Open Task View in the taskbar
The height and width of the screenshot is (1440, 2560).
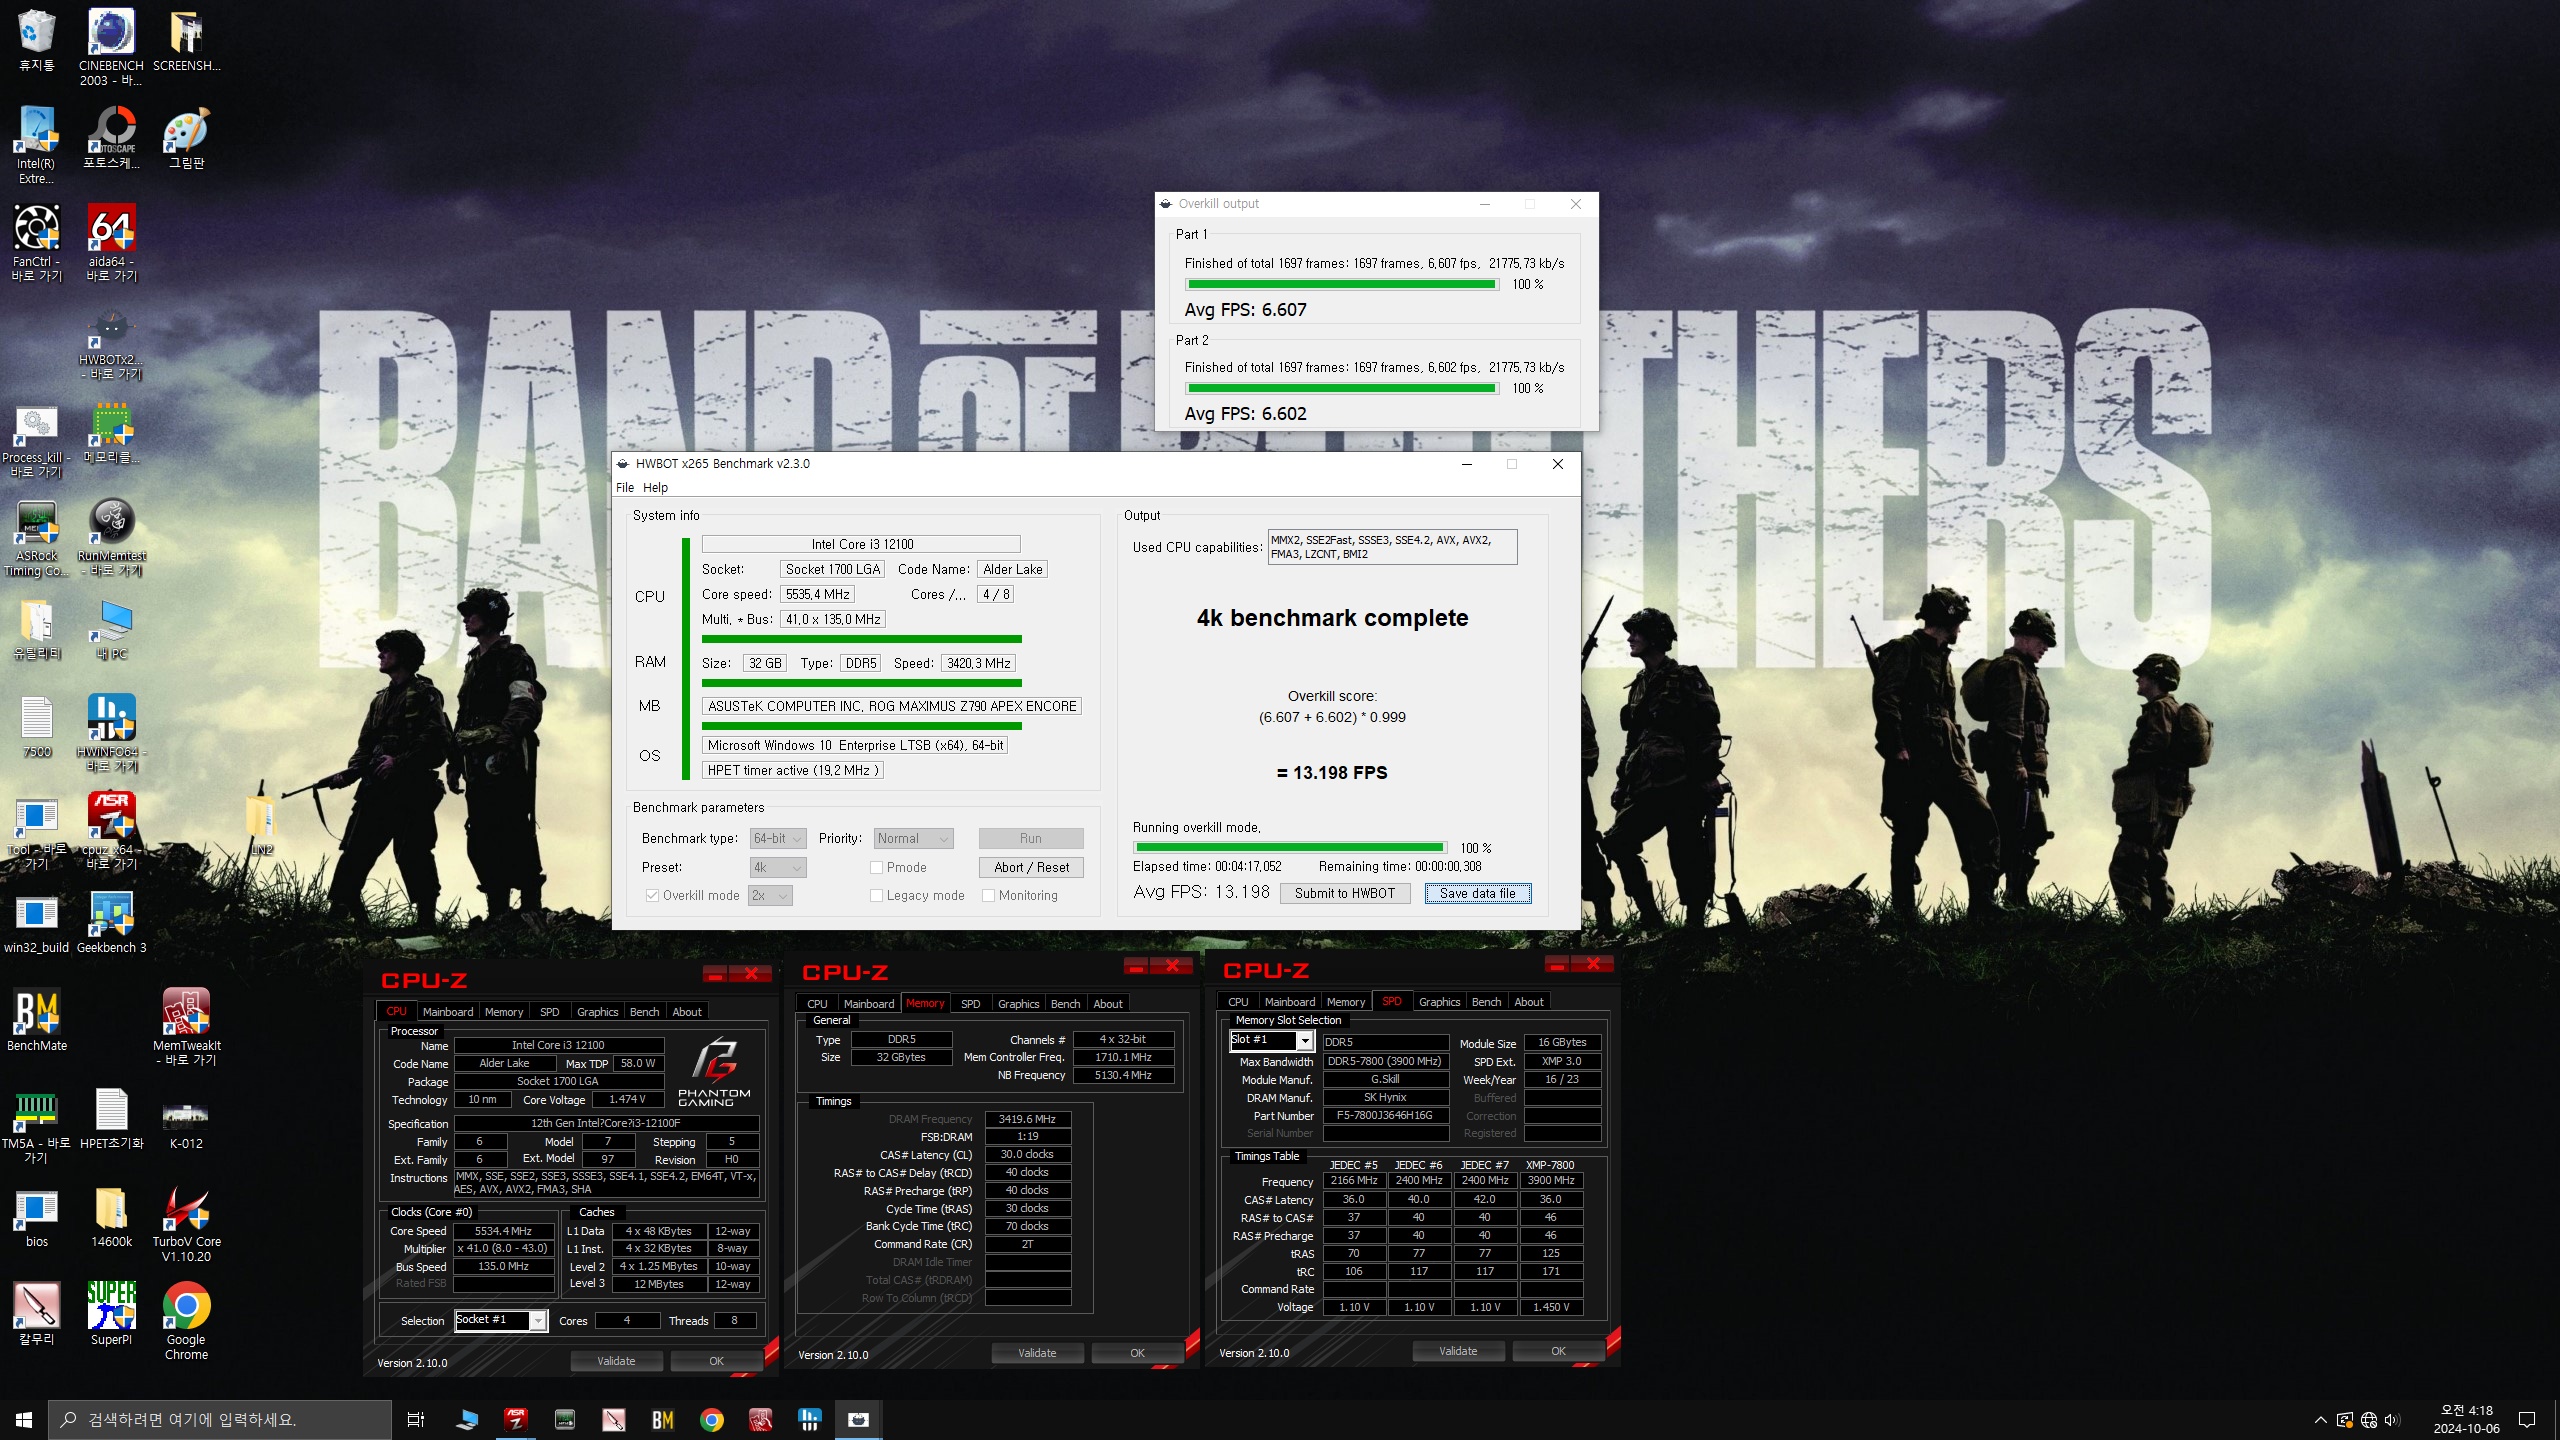416,1419
